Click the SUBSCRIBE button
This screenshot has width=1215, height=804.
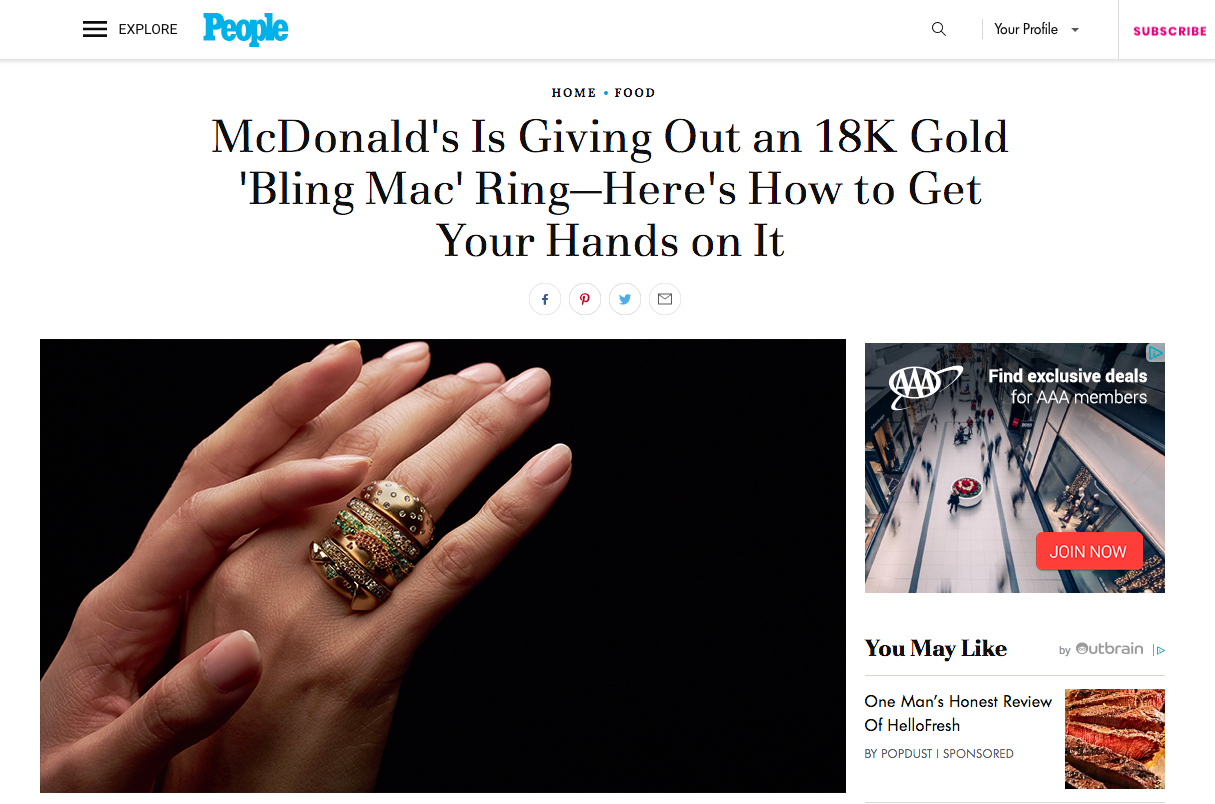coord(1169,31)
